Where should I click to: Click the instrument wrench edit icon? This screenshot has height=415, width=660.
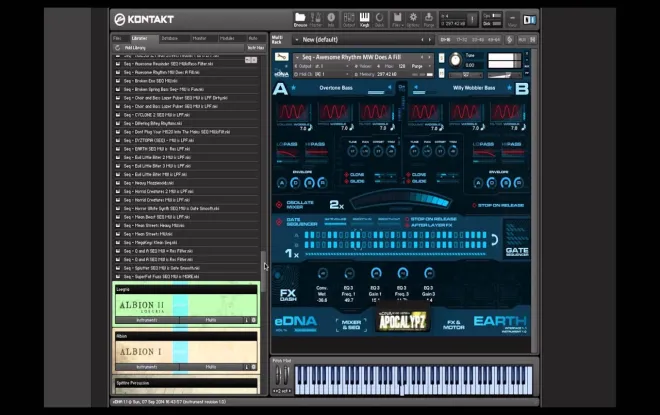point(281,56)
